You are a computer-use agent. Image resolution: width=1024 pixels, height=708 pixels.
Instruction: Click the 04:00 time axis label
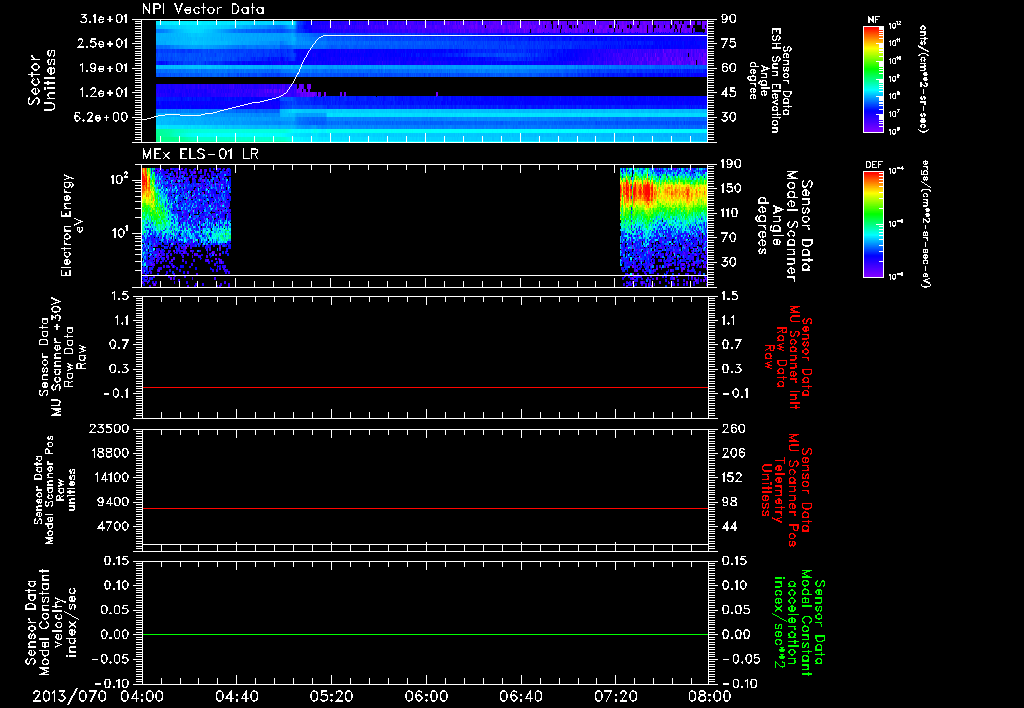tap(141, 696)
